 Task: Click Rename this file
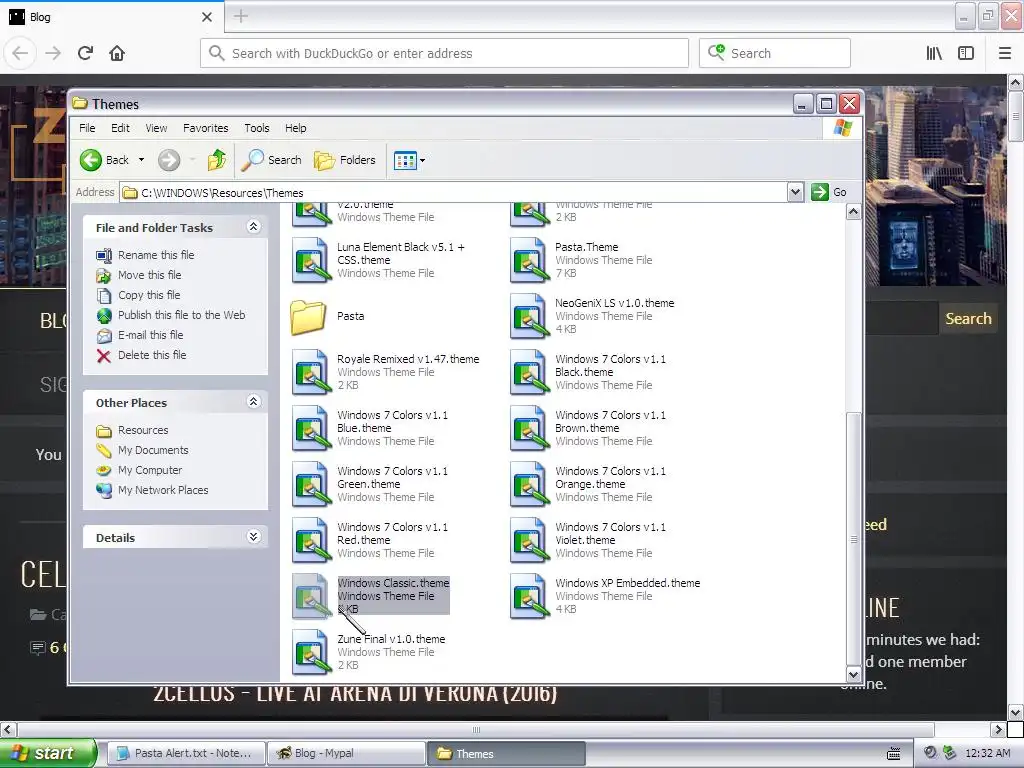156,255
